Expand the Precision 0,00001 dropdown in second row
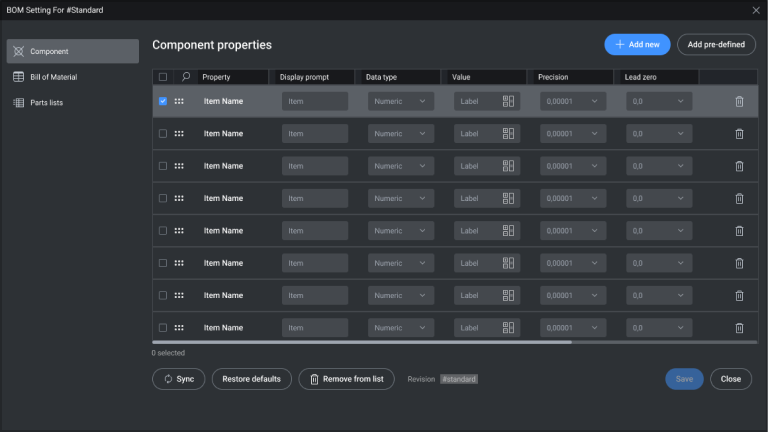Image resolution: width=768 pixels, height=432 pixels. (x=573, y=134)
